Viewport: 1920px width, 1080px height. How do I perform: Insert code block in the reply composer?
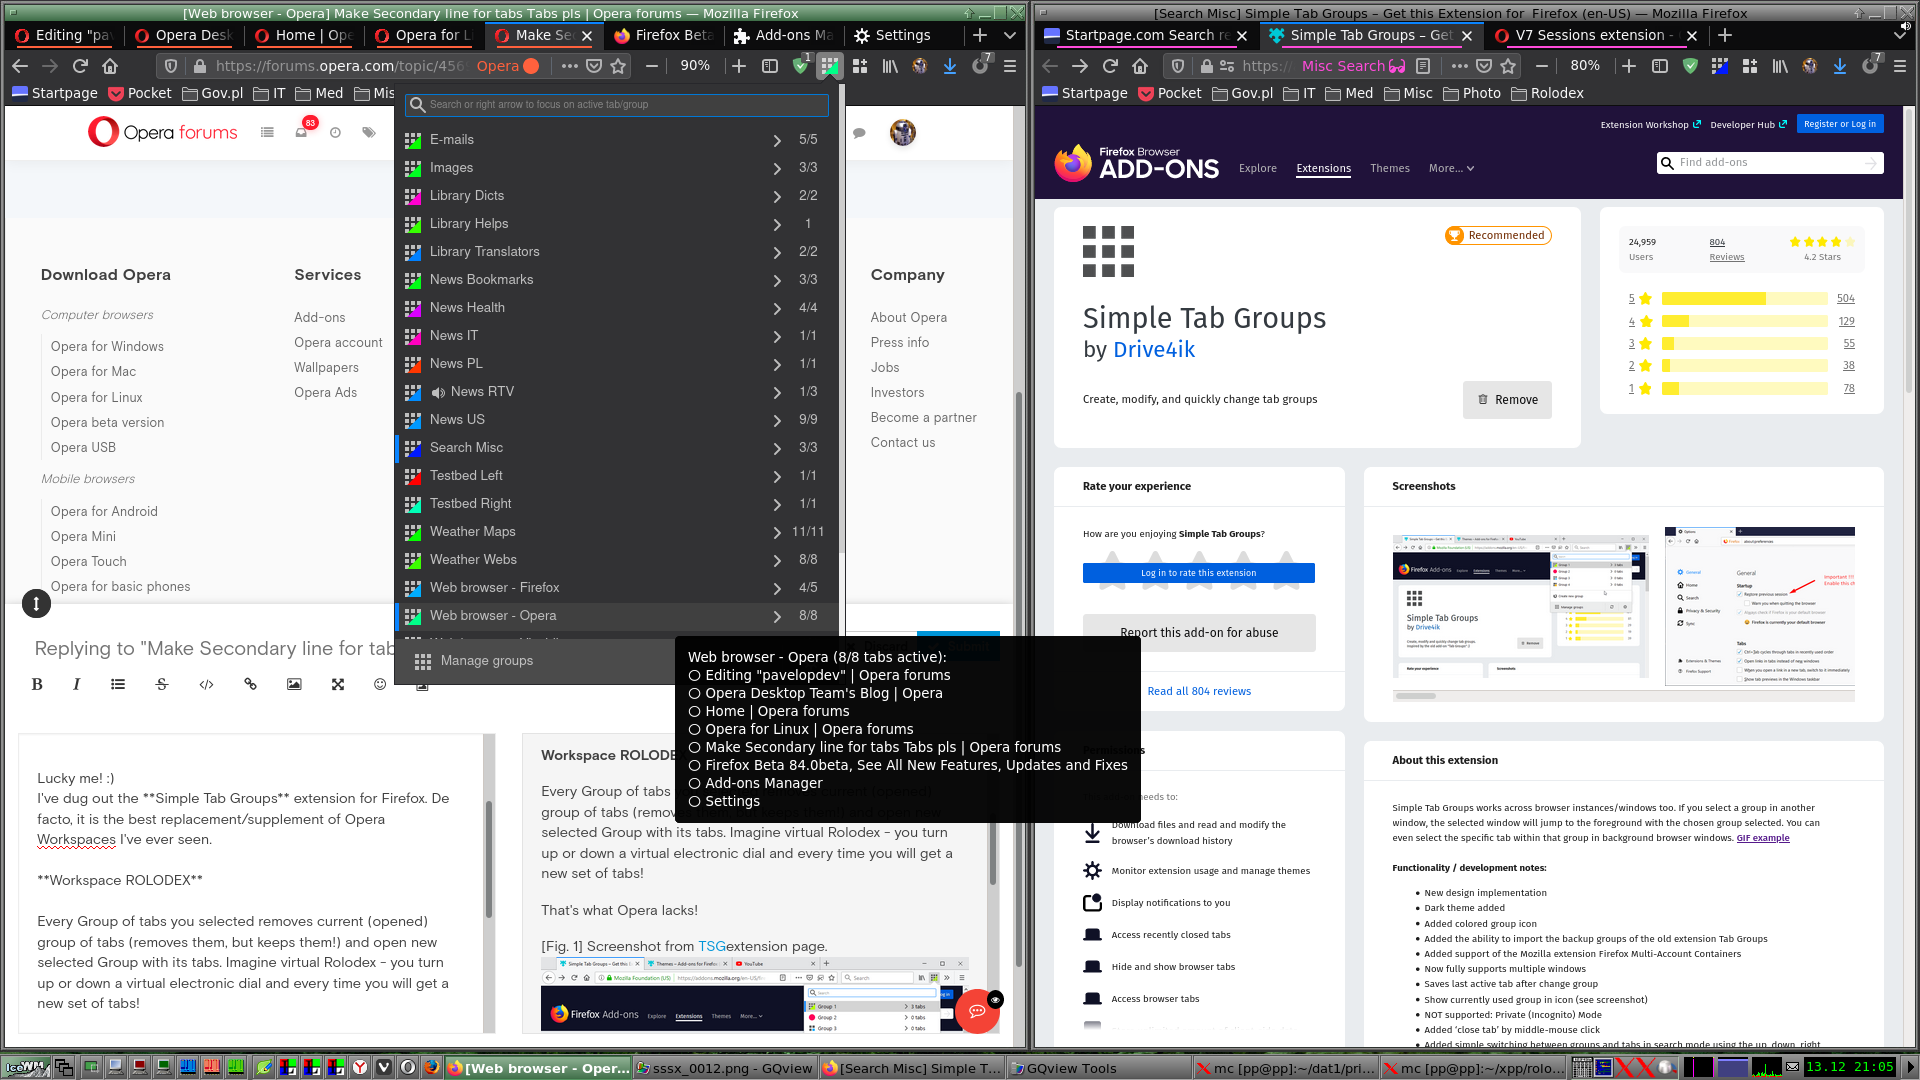tap(206, 684)
